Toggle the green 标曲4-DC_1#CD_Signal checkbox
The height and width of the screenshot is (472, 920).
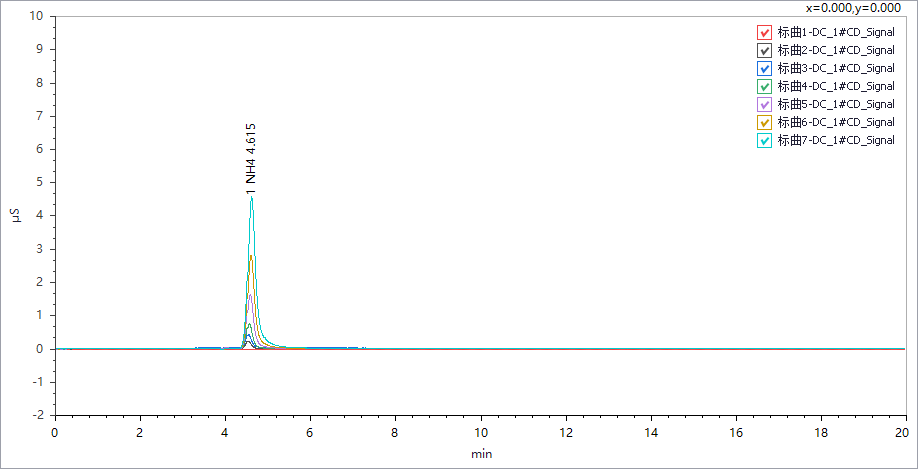(764, 86)
